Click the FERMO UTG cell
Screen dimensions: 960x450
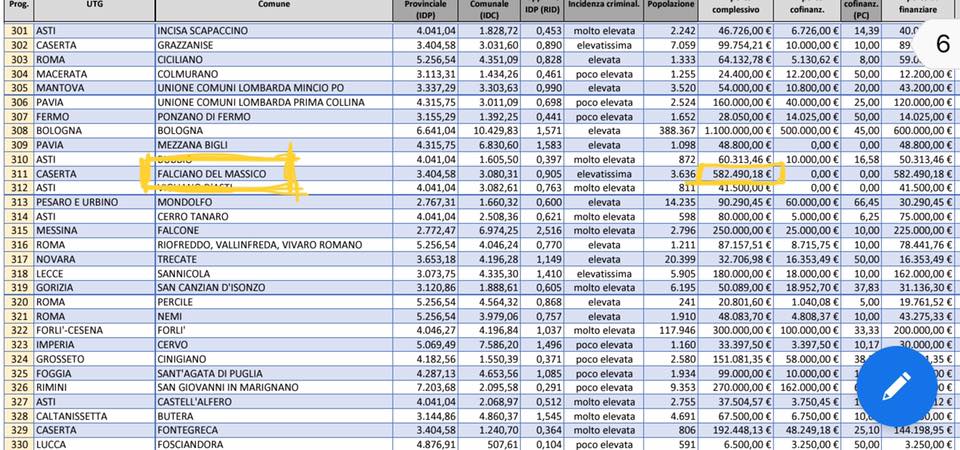click(x=94, y=116)
